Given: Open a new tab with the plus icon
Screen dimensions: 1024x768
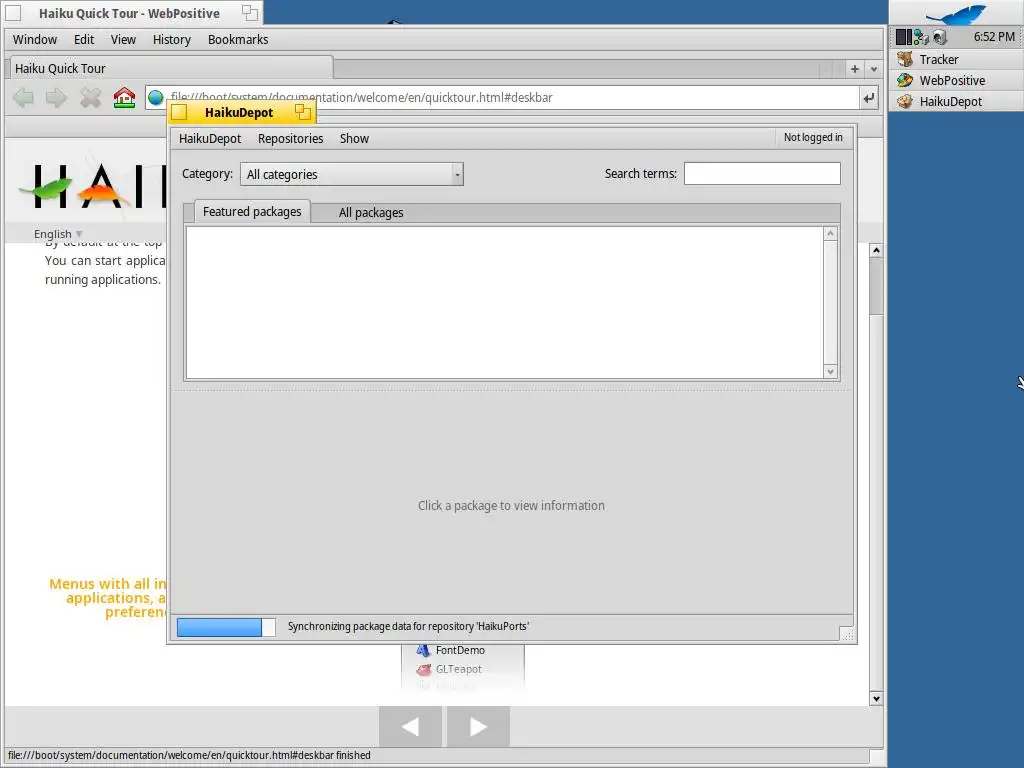Looking at the screenshot, I should coord(854,69).
